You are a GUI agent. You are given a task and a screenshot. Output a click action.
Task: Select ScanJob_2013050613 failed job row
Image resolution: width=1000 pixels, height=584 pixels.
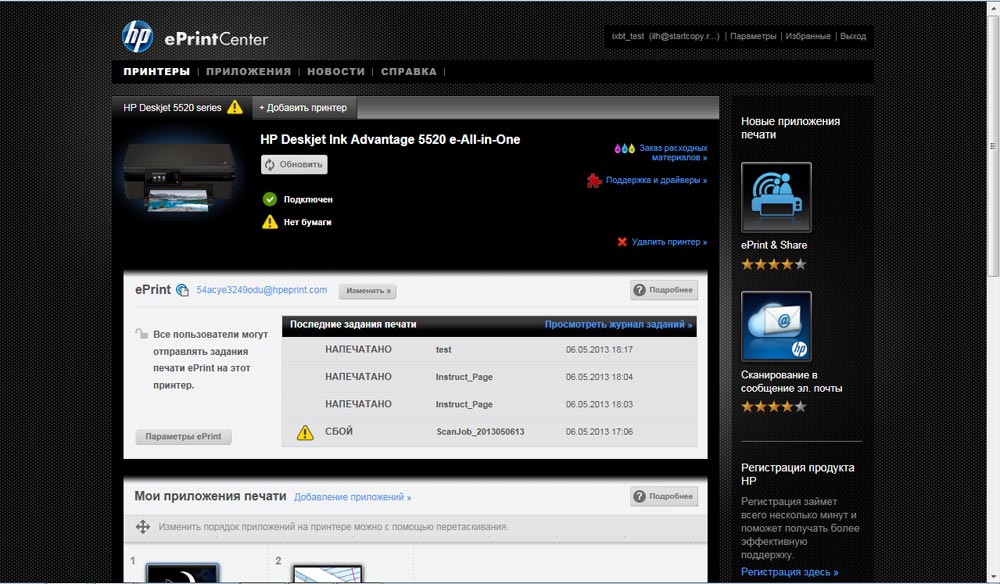pyautogui.click(x=489, y=432)
